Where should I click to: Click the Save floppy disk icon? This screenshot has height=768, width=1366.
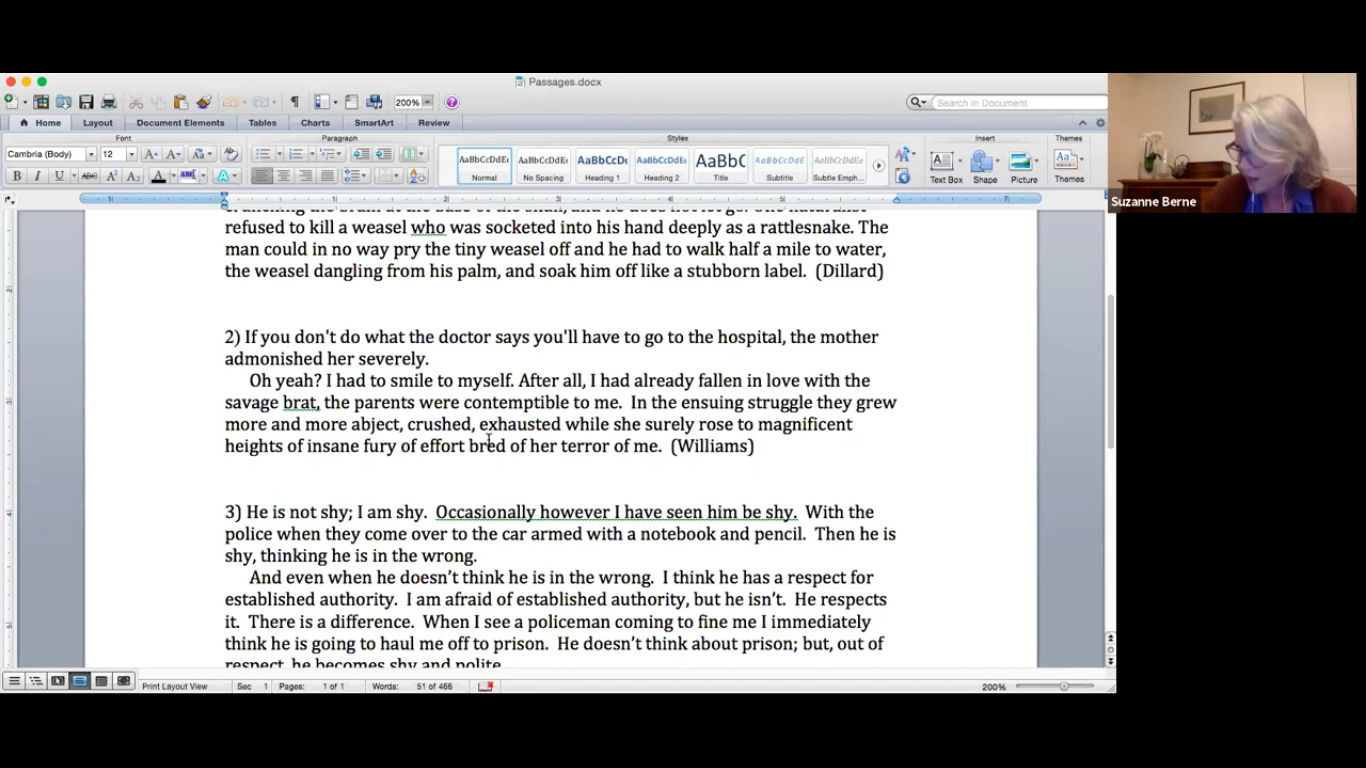(x=86, y=102)
